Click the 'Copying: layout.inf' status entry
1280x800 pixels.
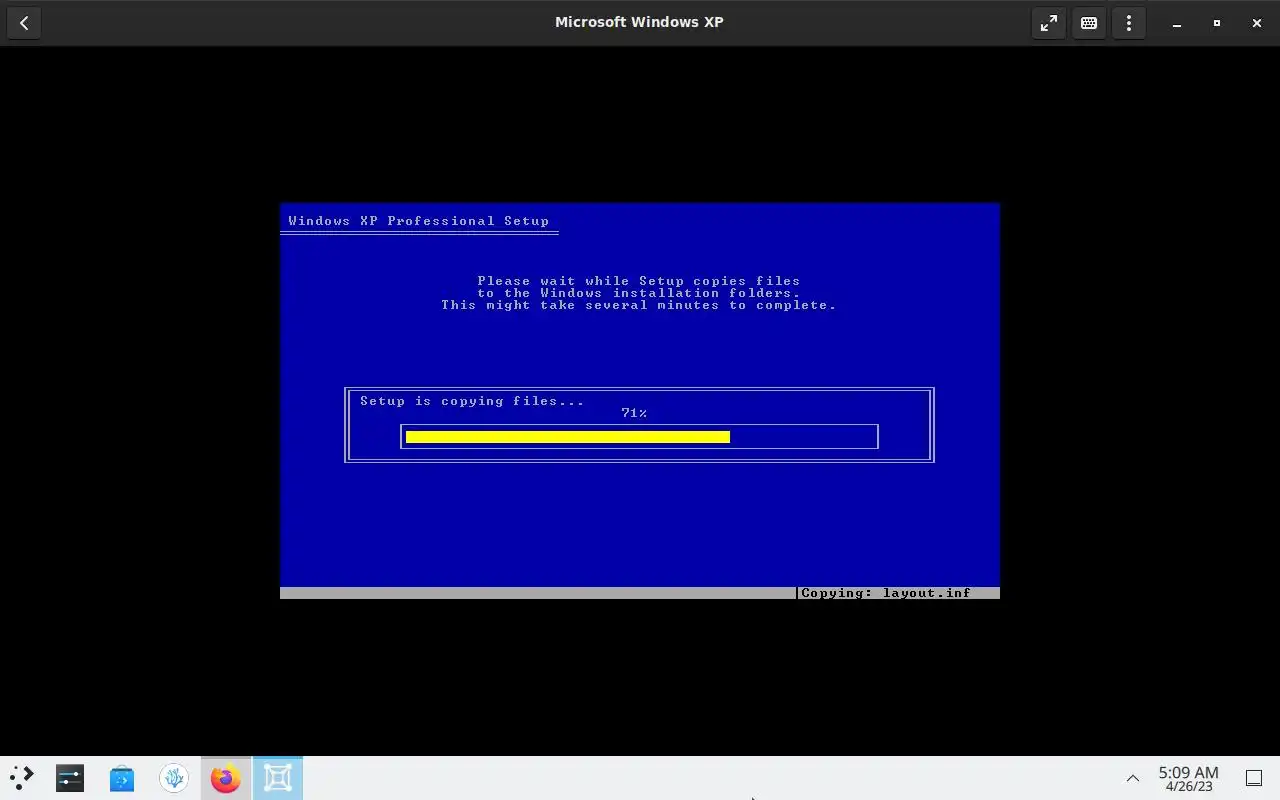coord(886,593)
